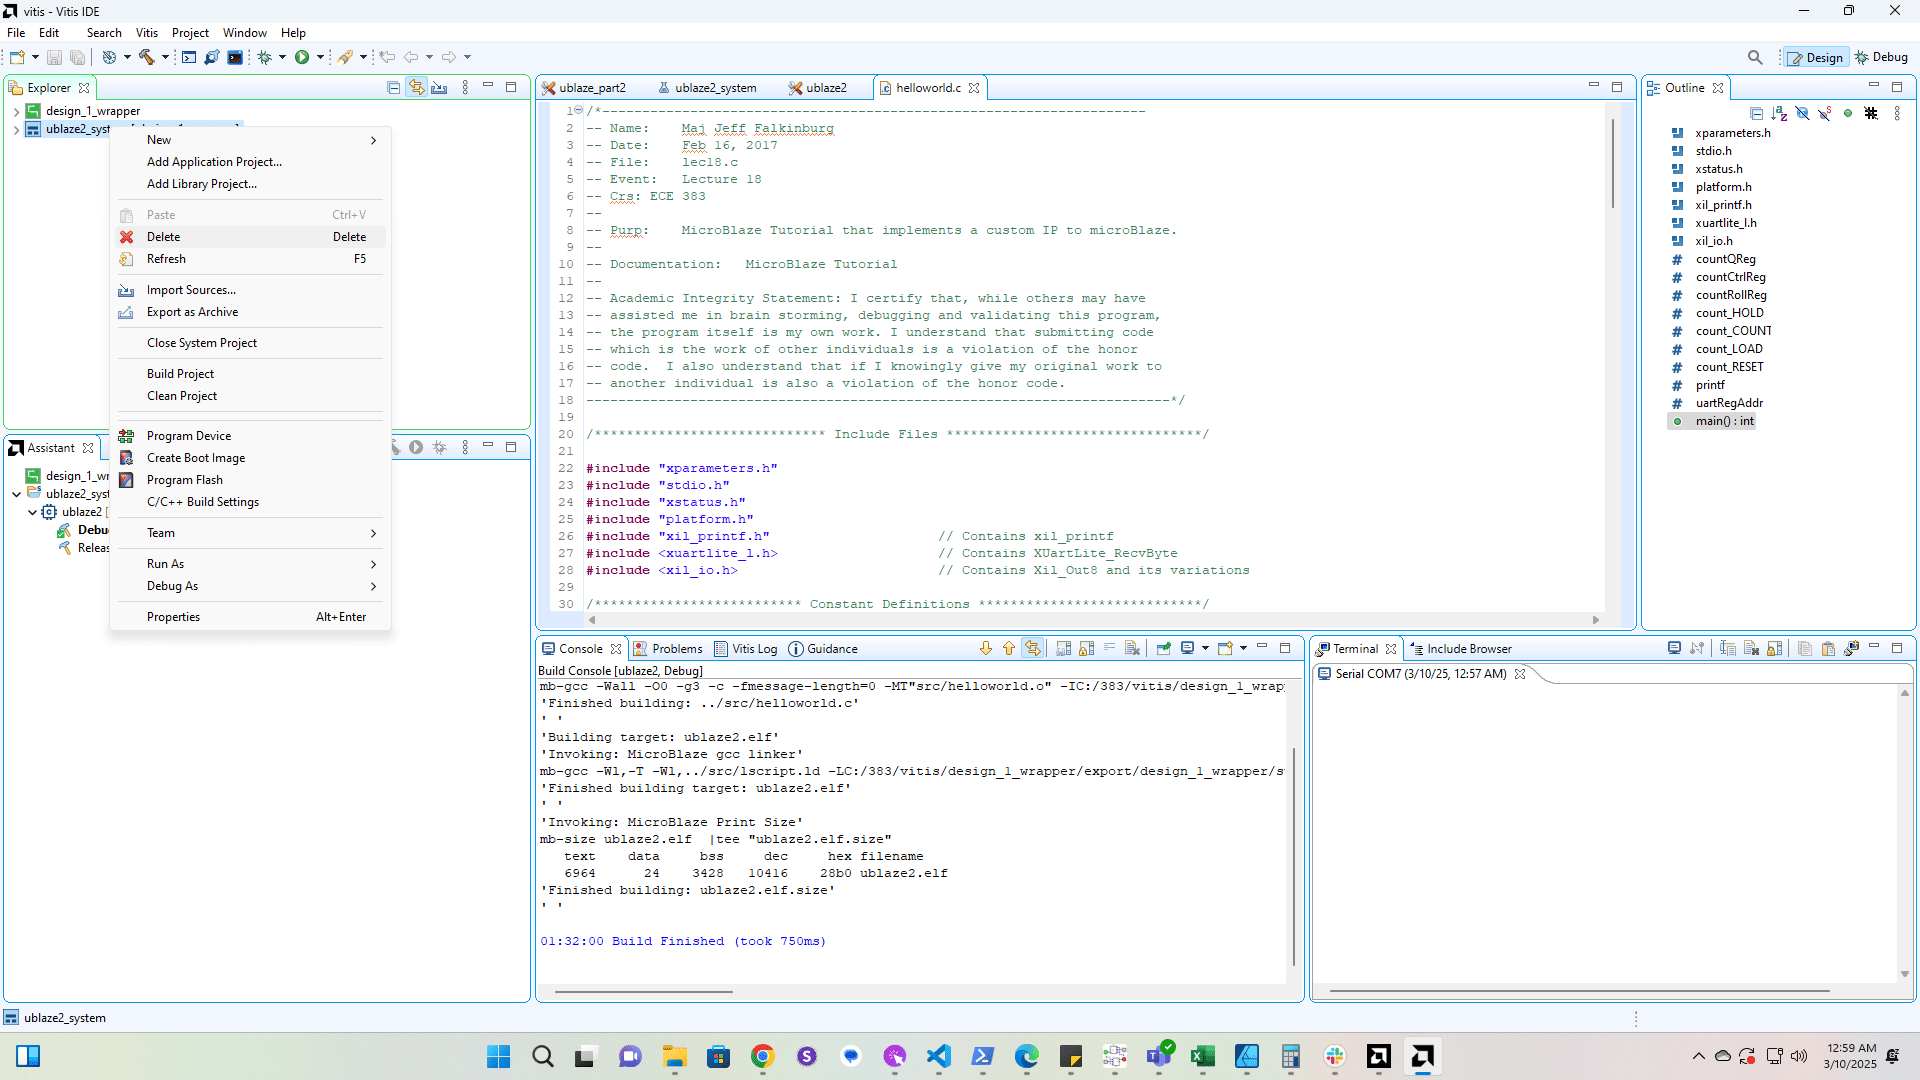The height and width of the screenshot is (1080, 1920).
Task: Click the toolbar search magnifier icon
Action: pos(1755,57)
